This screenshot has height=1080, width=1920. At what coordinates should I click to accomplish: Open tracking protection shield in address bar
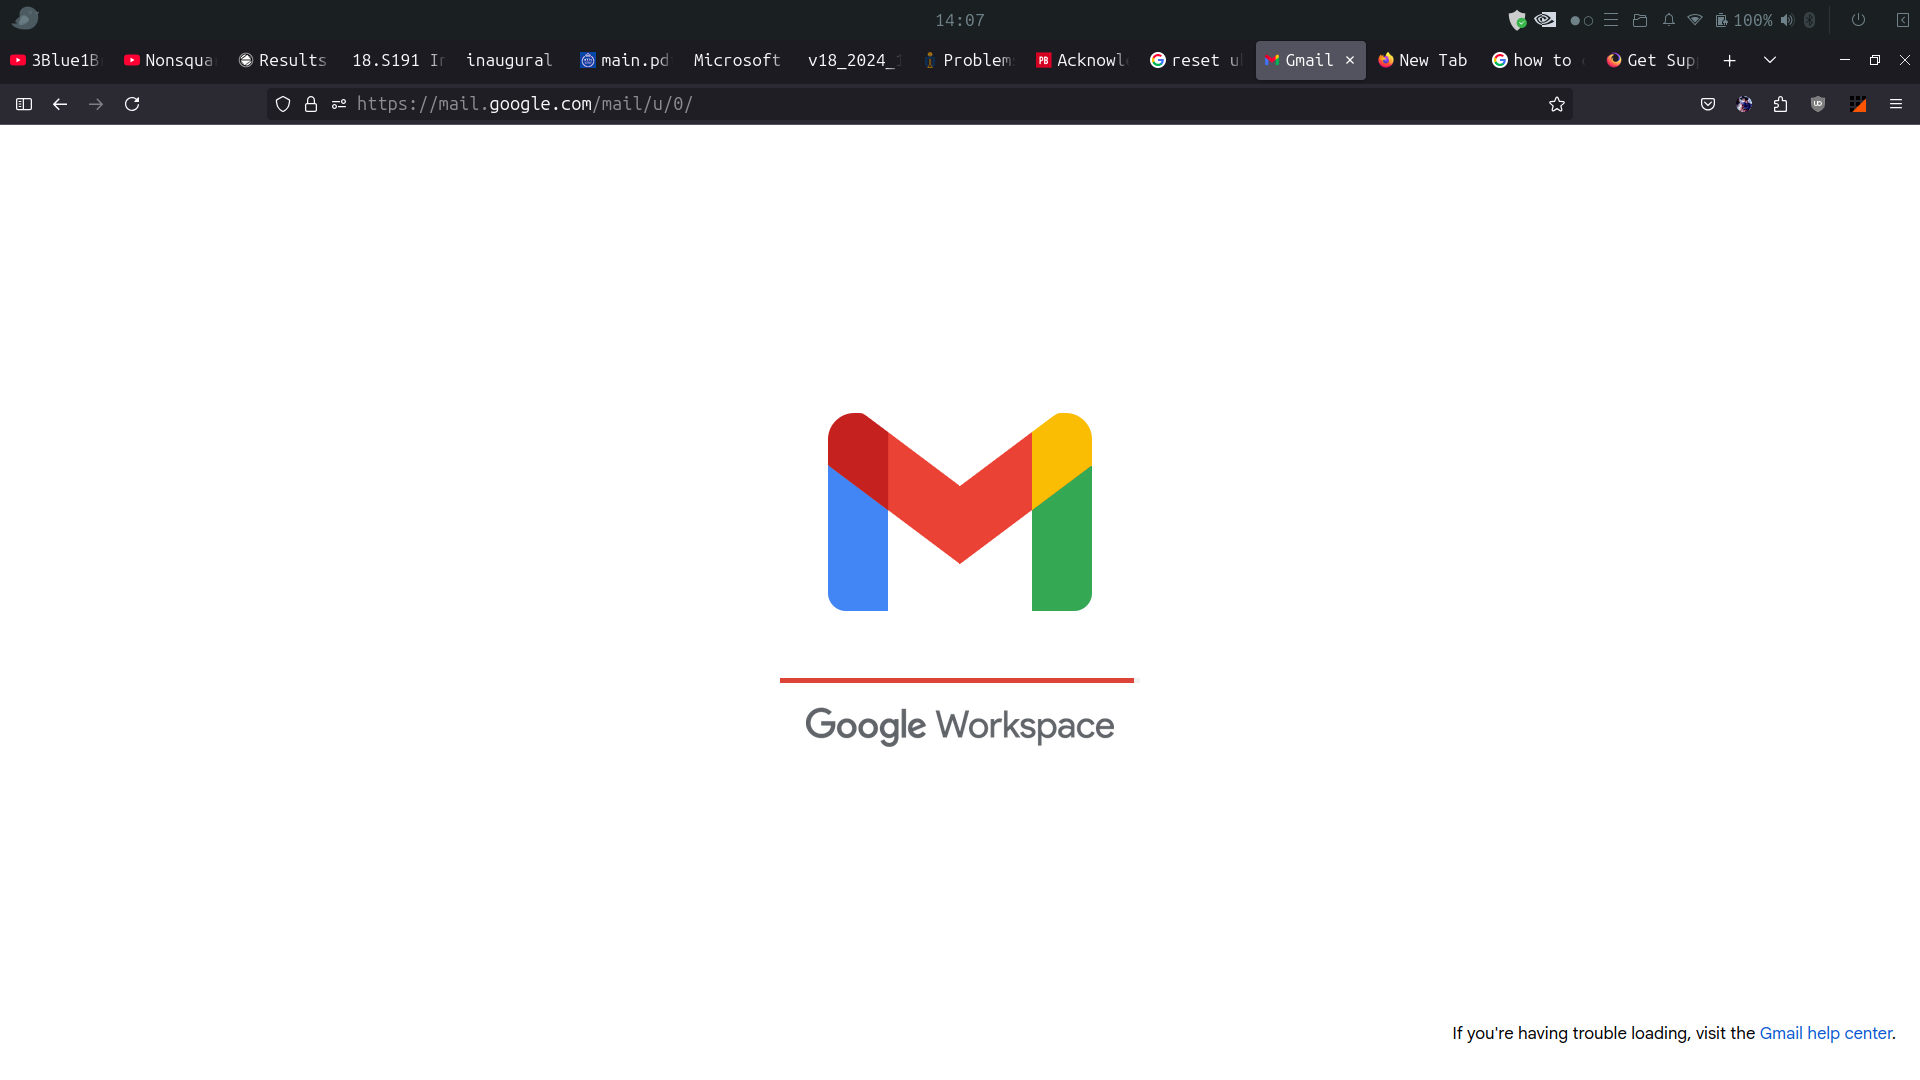283,104
